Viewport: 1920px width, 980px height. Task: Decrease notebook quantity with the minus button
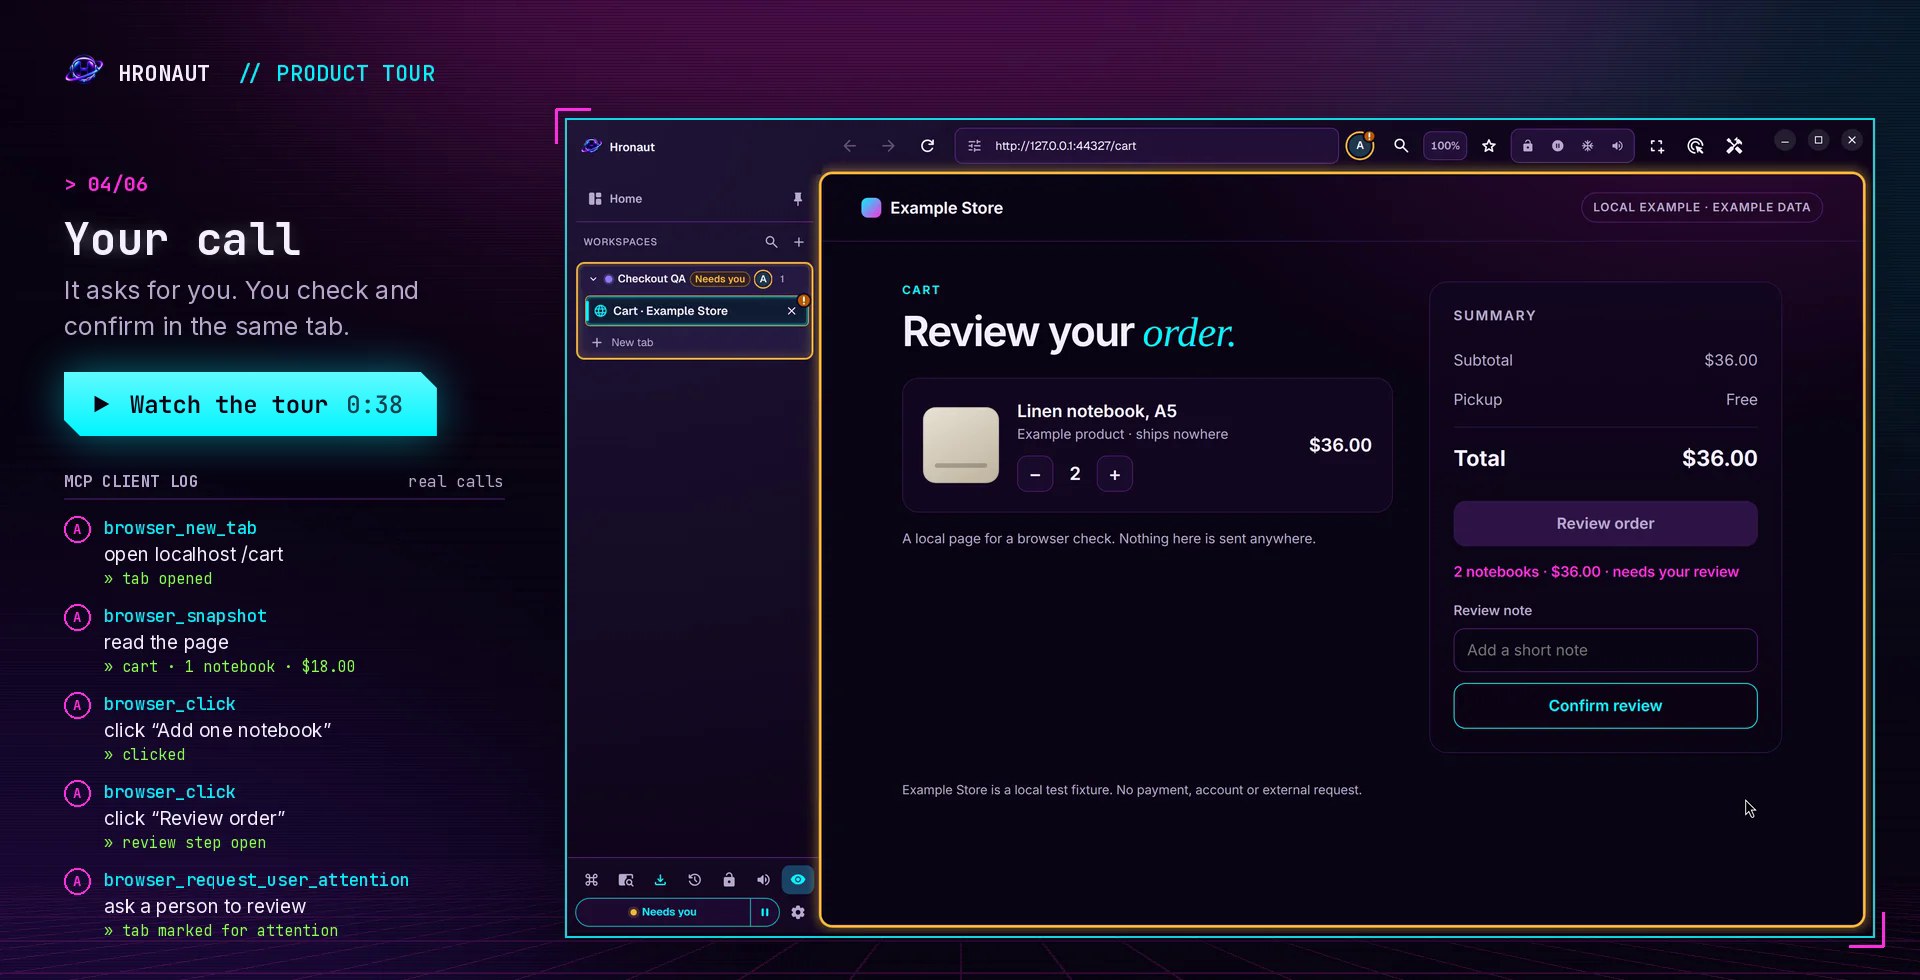point(1035,474)
